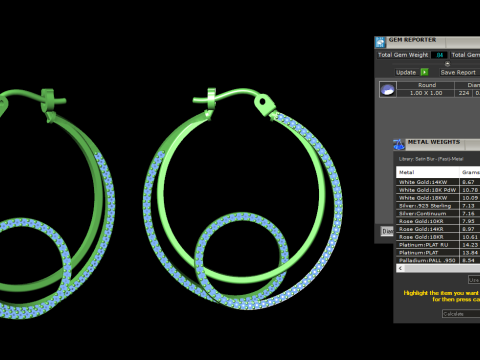This screenshot has width=480, height=360.
Task: Click the Grams column header
Action: (470, 172)
